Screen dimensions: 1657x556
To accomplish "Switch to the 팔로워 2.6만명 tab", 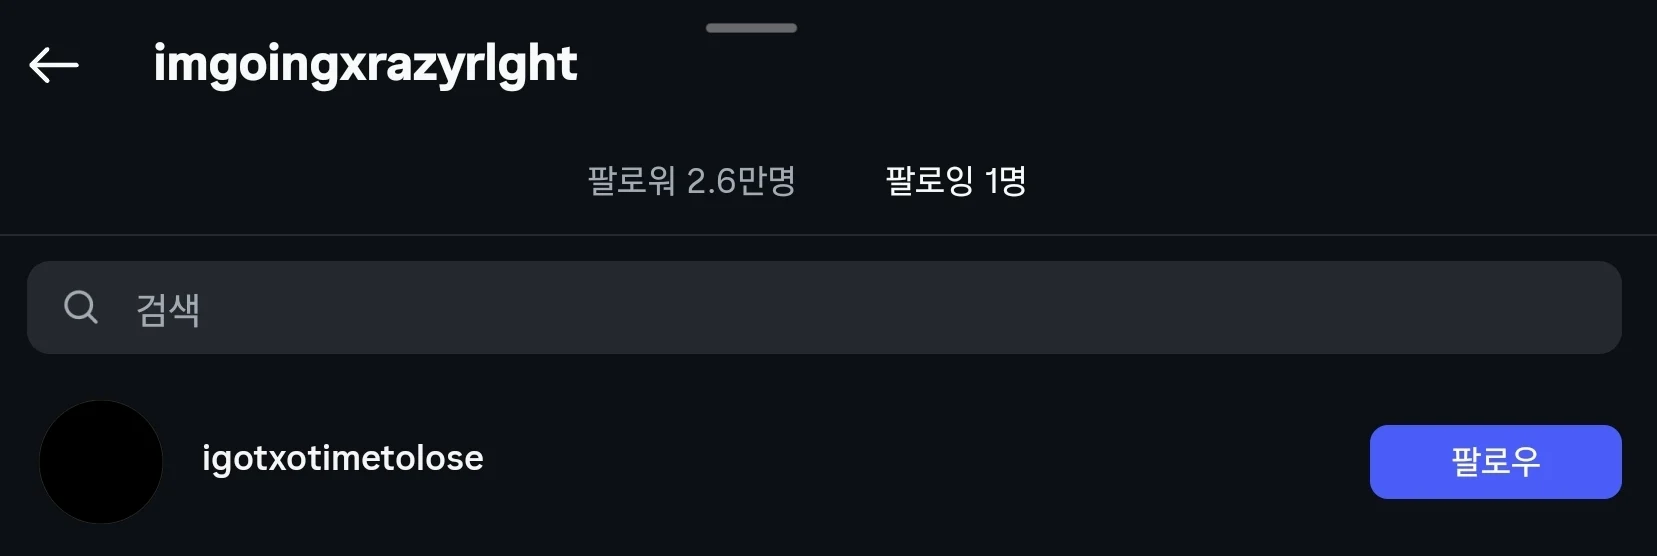I will [691, 181].
